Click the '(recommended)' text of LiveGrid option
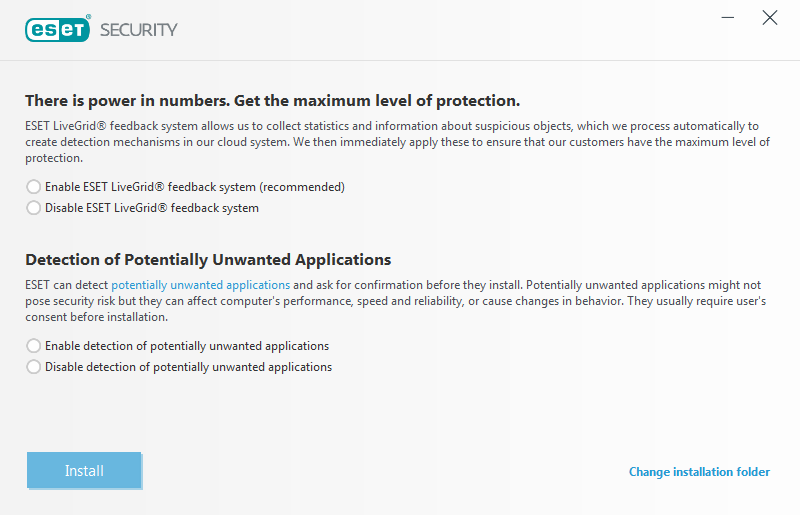The width and height of the screenshot is (800, 515). 302,187
